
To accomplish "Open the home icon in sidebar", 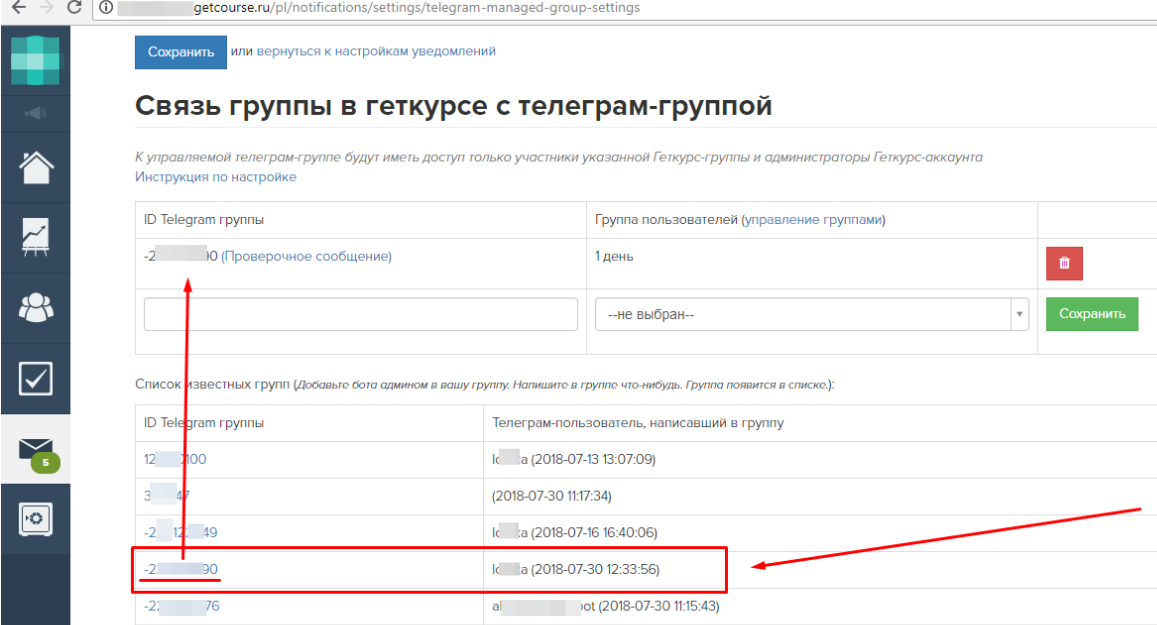I will 35,168.
